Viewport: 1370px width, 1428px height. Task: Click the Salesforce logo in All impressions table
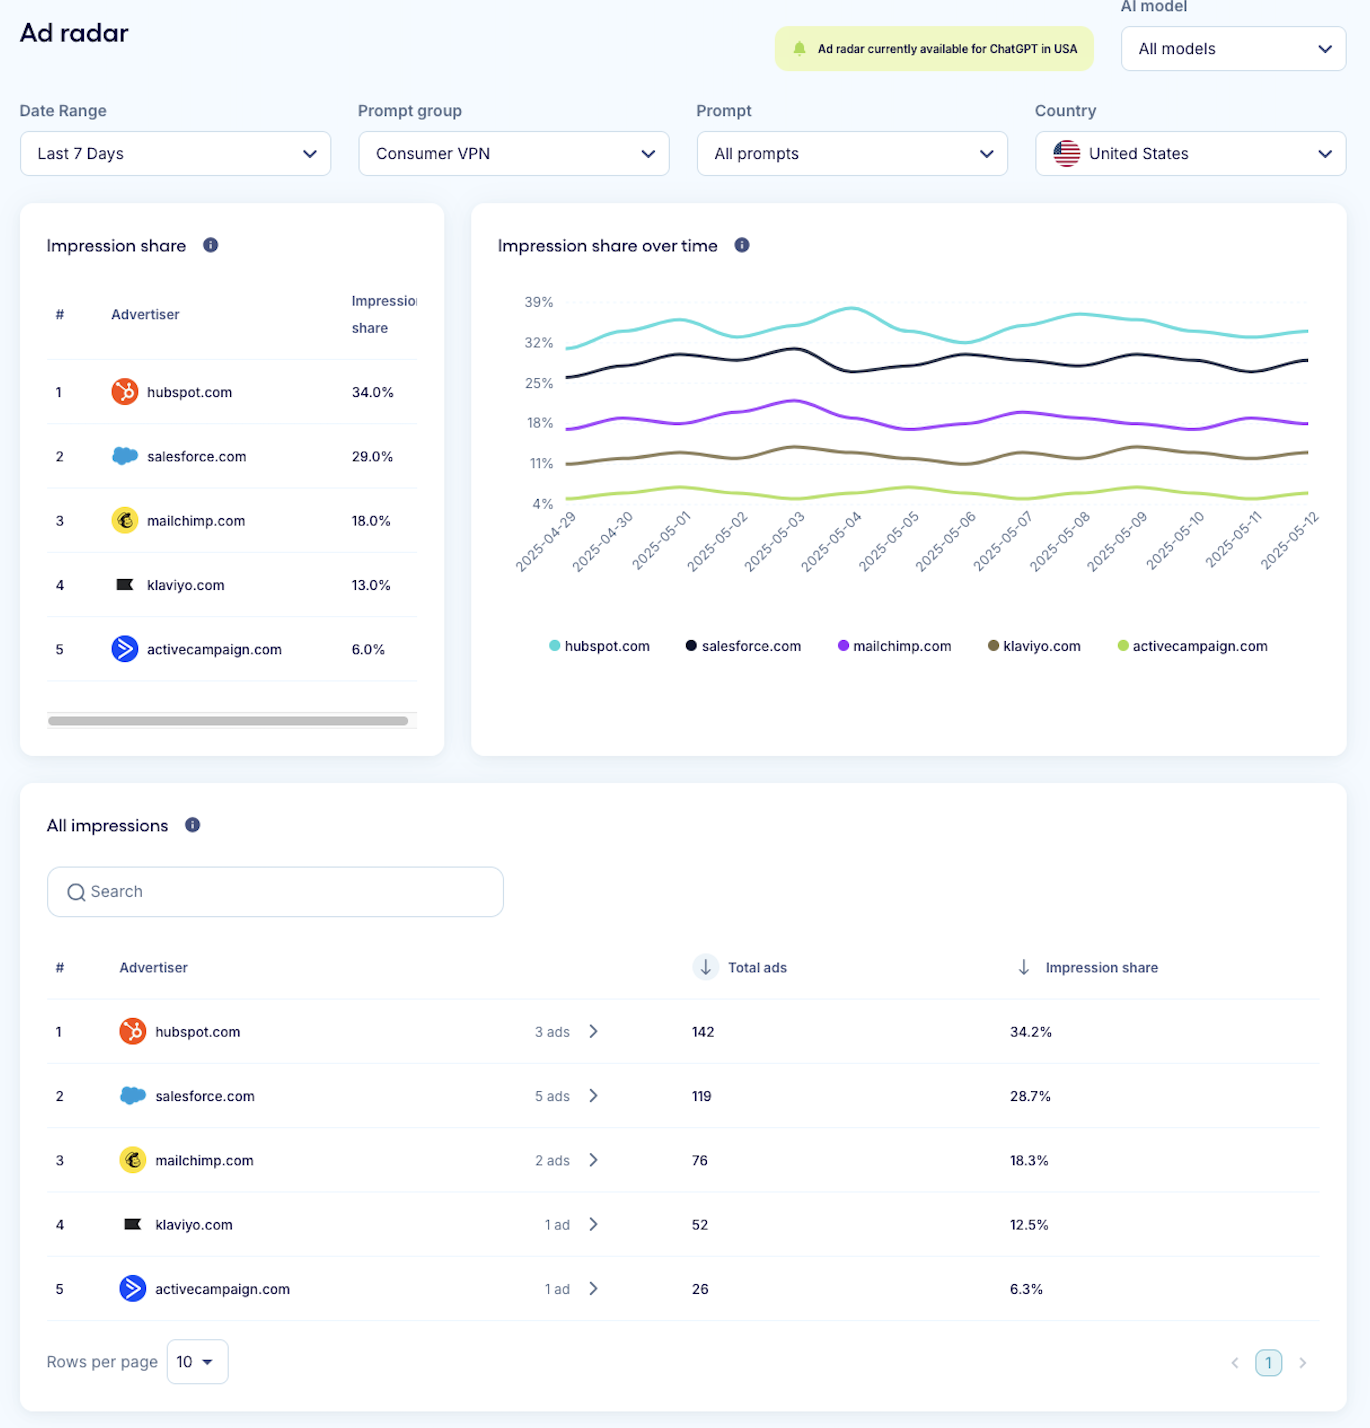click(133, 1096)
